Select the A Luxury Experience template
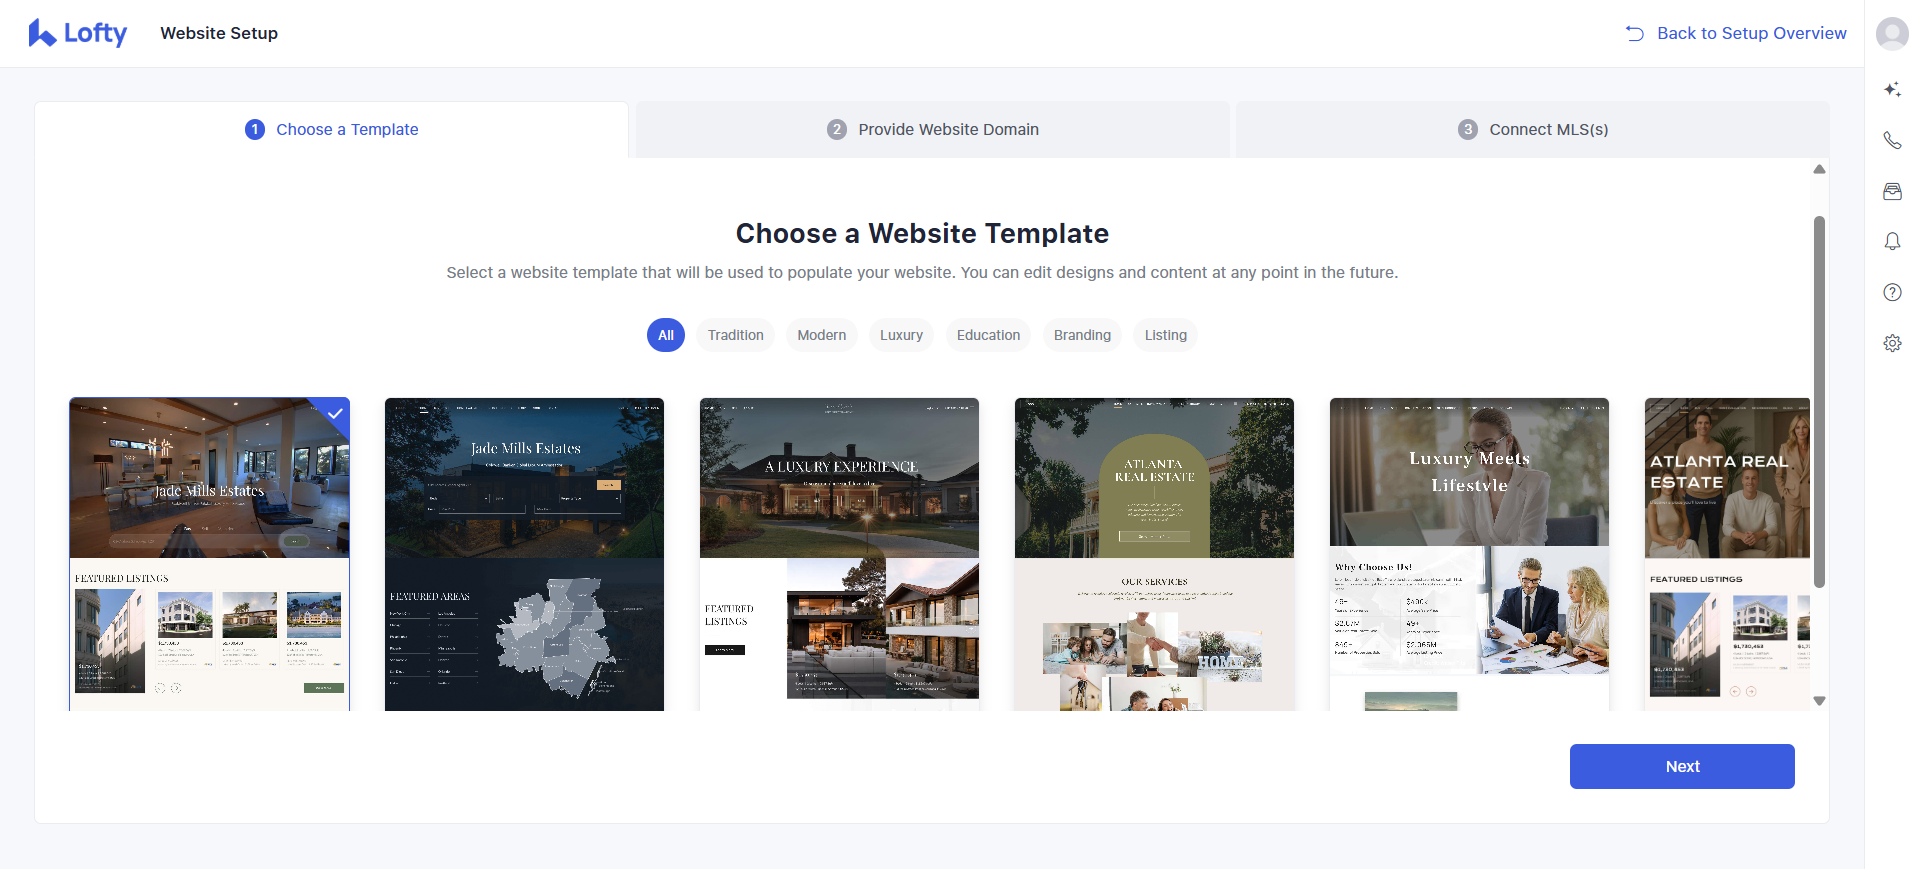Screen dimensions: 1920x869 (x=839, y=554)
